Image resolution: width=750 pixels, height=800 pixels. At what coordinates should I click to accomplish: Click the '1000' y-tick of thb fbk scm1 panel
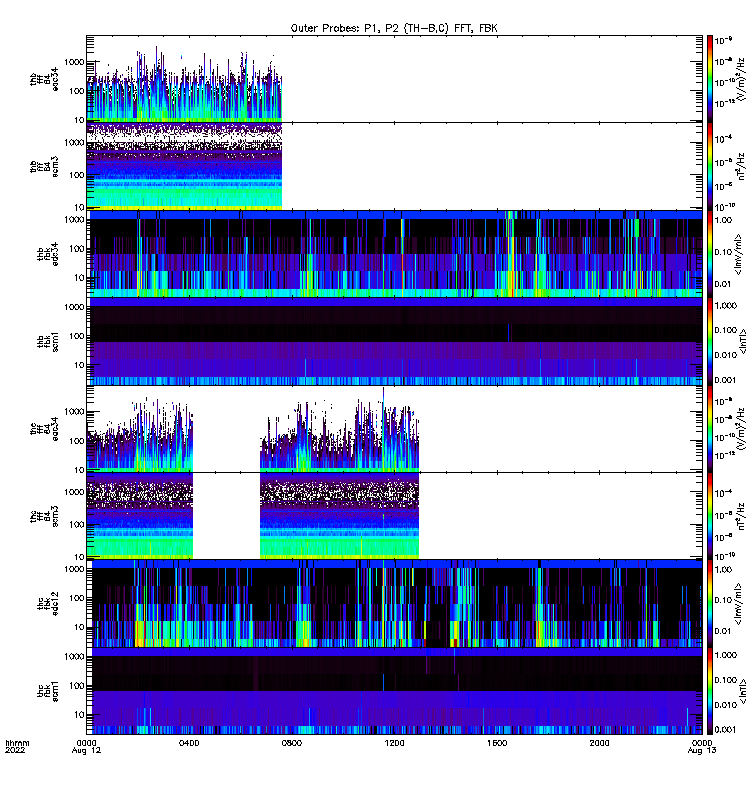click(x=74, y=307)
